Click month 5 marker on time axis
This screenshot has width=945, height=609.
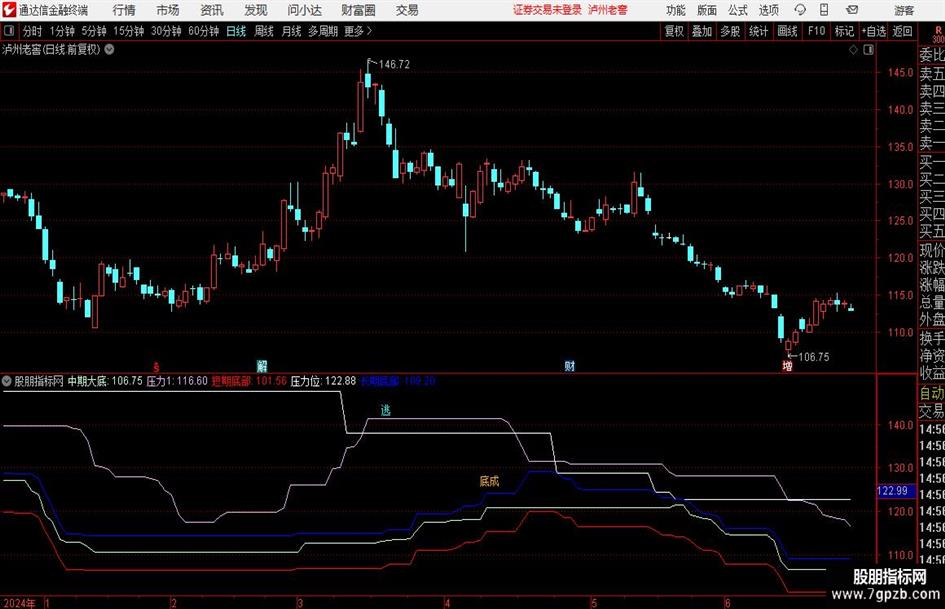point(594,603)
